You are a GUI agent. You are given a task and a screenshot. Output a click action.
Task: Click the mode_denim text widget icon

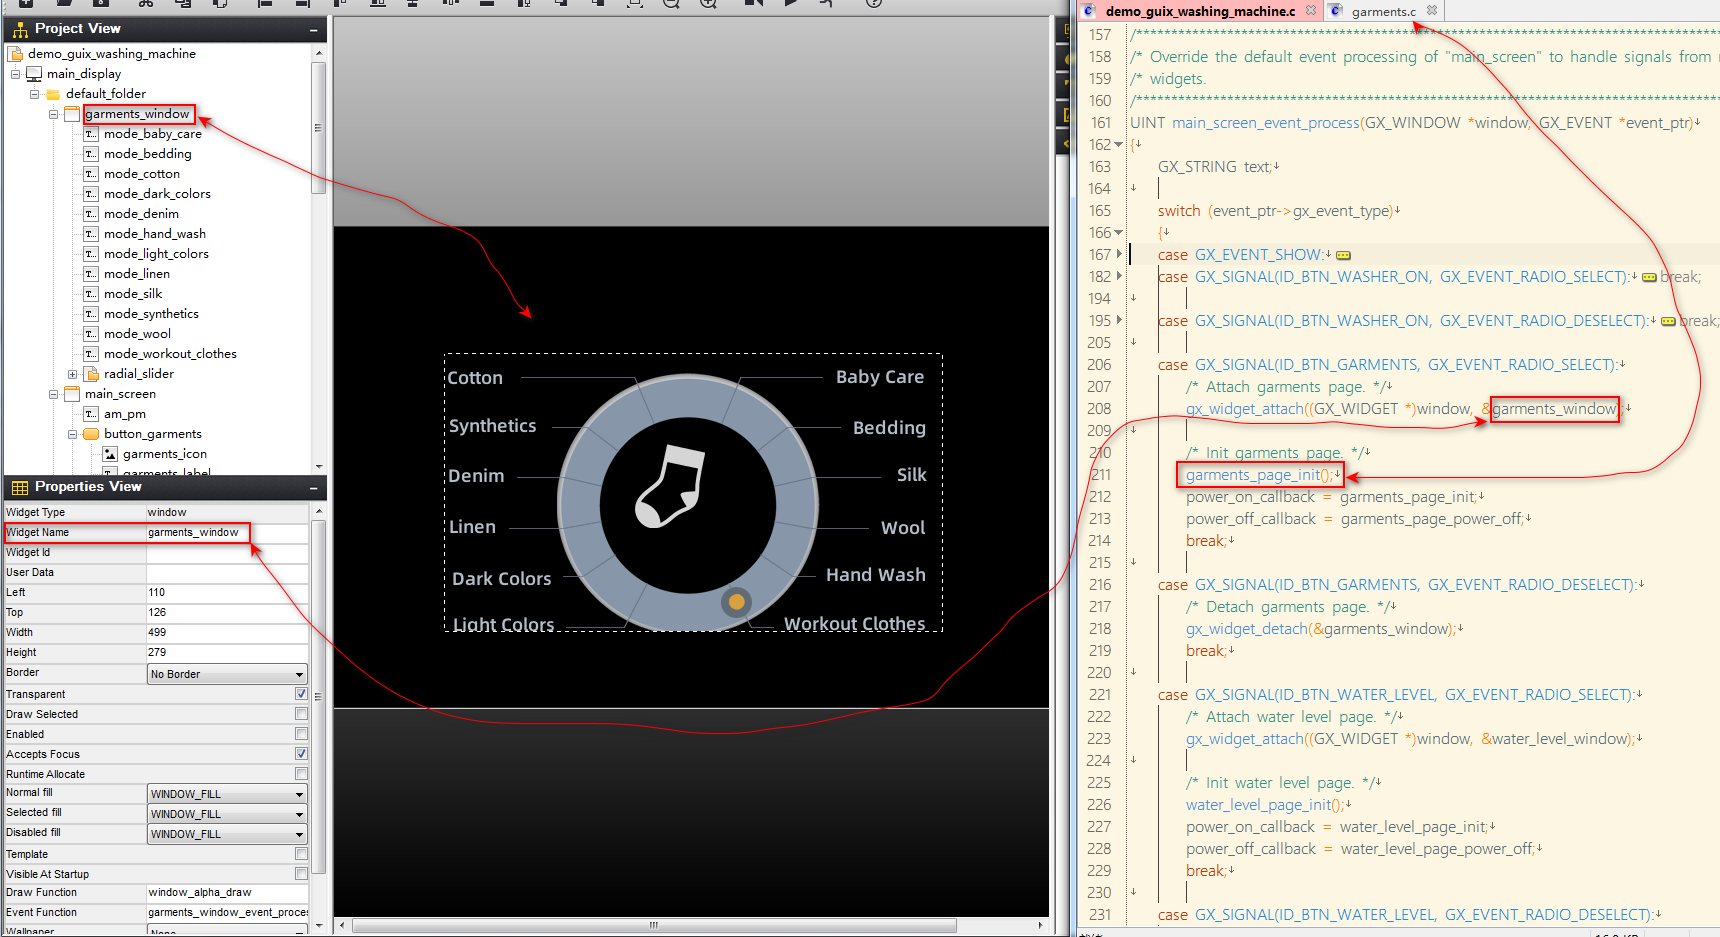click(91, 214)
